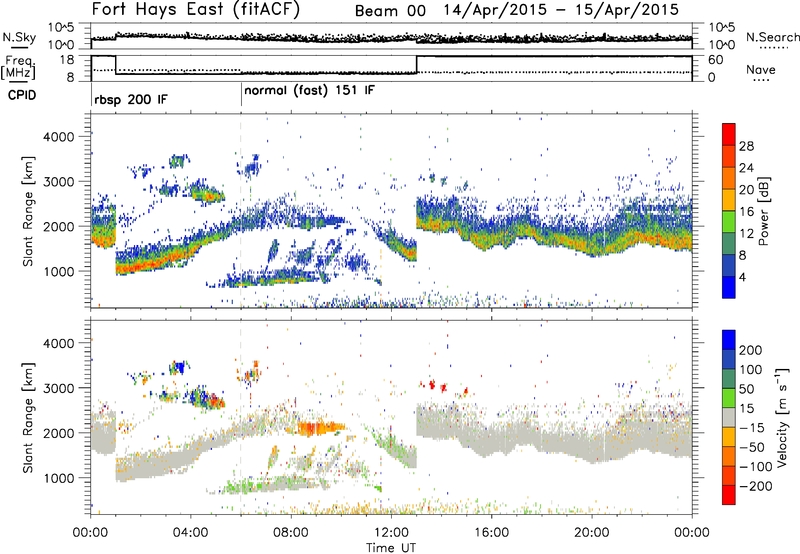Click the "24" label on Power colorbar
Screen dimensions: 800x554
(746, 168)
